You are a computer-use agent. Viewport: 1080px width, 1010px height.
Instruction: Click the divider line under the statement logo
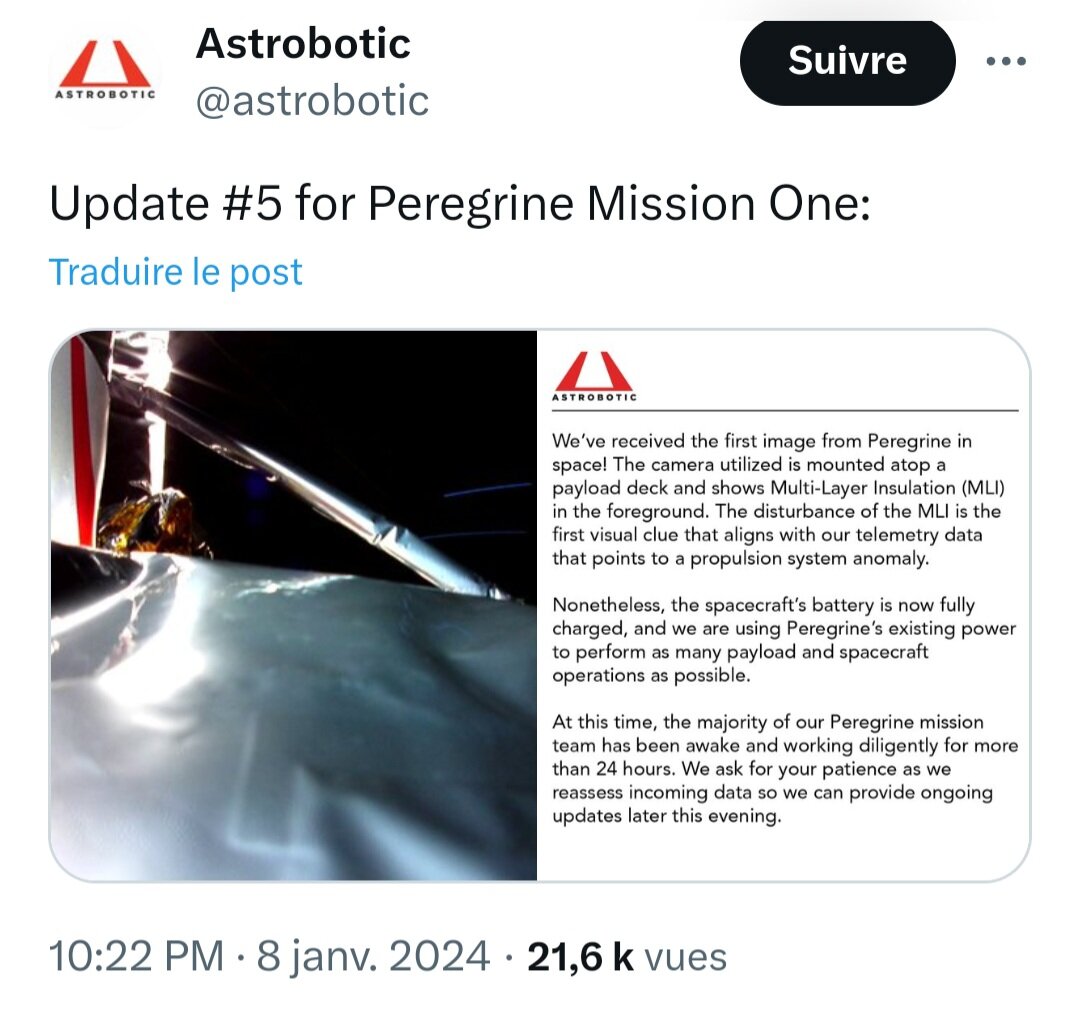785,411
